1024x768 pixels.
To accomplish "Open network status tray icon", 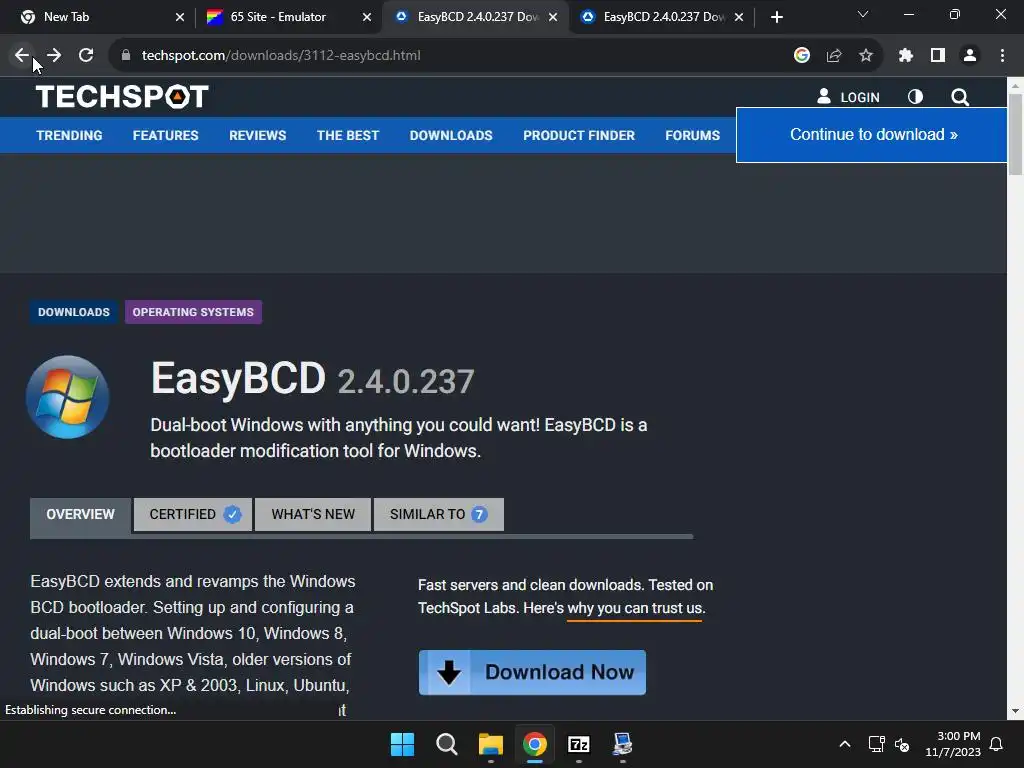I will 876,744.
